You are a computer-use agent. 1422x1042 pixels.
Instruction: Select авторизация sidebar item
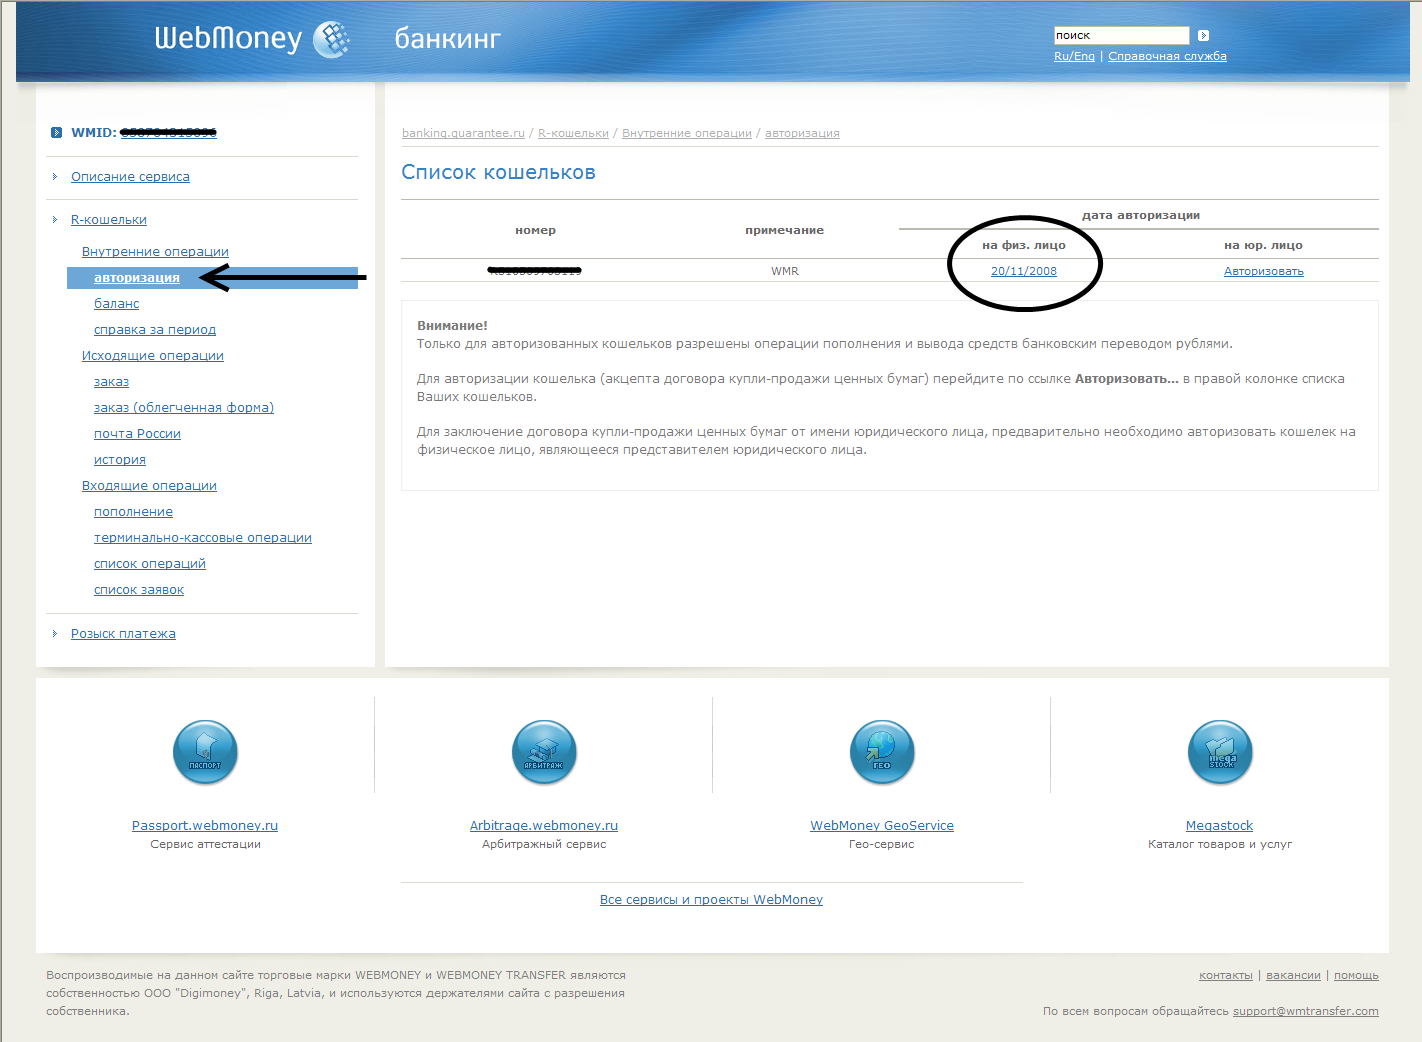[x=137, y=277]
